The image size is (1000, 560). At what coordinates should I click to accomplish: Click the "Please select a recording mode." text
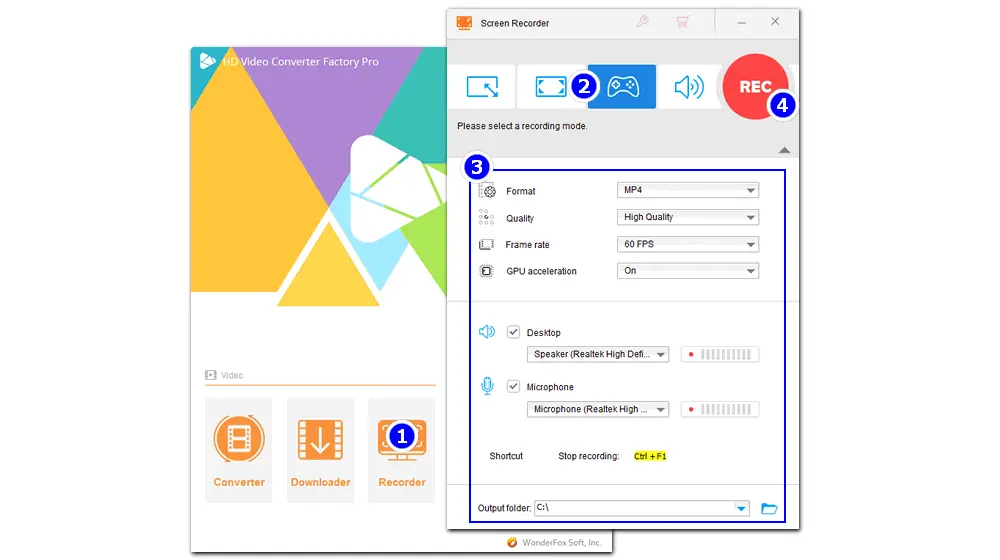[x=522, y=126]
